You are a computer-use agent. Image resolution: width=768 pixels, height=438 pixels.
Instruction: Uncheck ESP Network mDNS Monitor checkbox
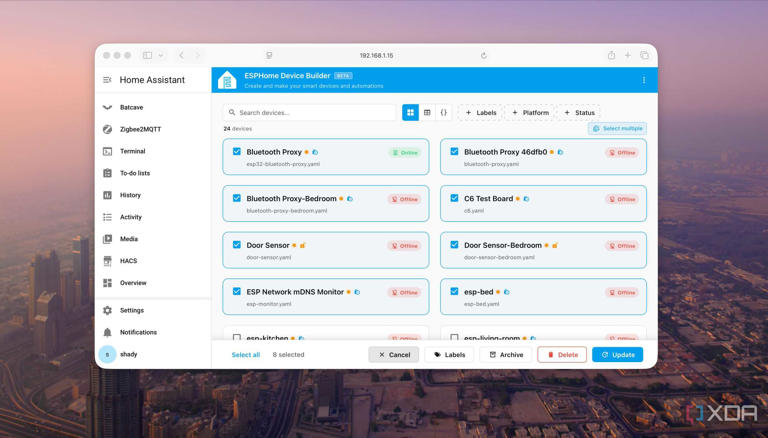coord(237,291)
